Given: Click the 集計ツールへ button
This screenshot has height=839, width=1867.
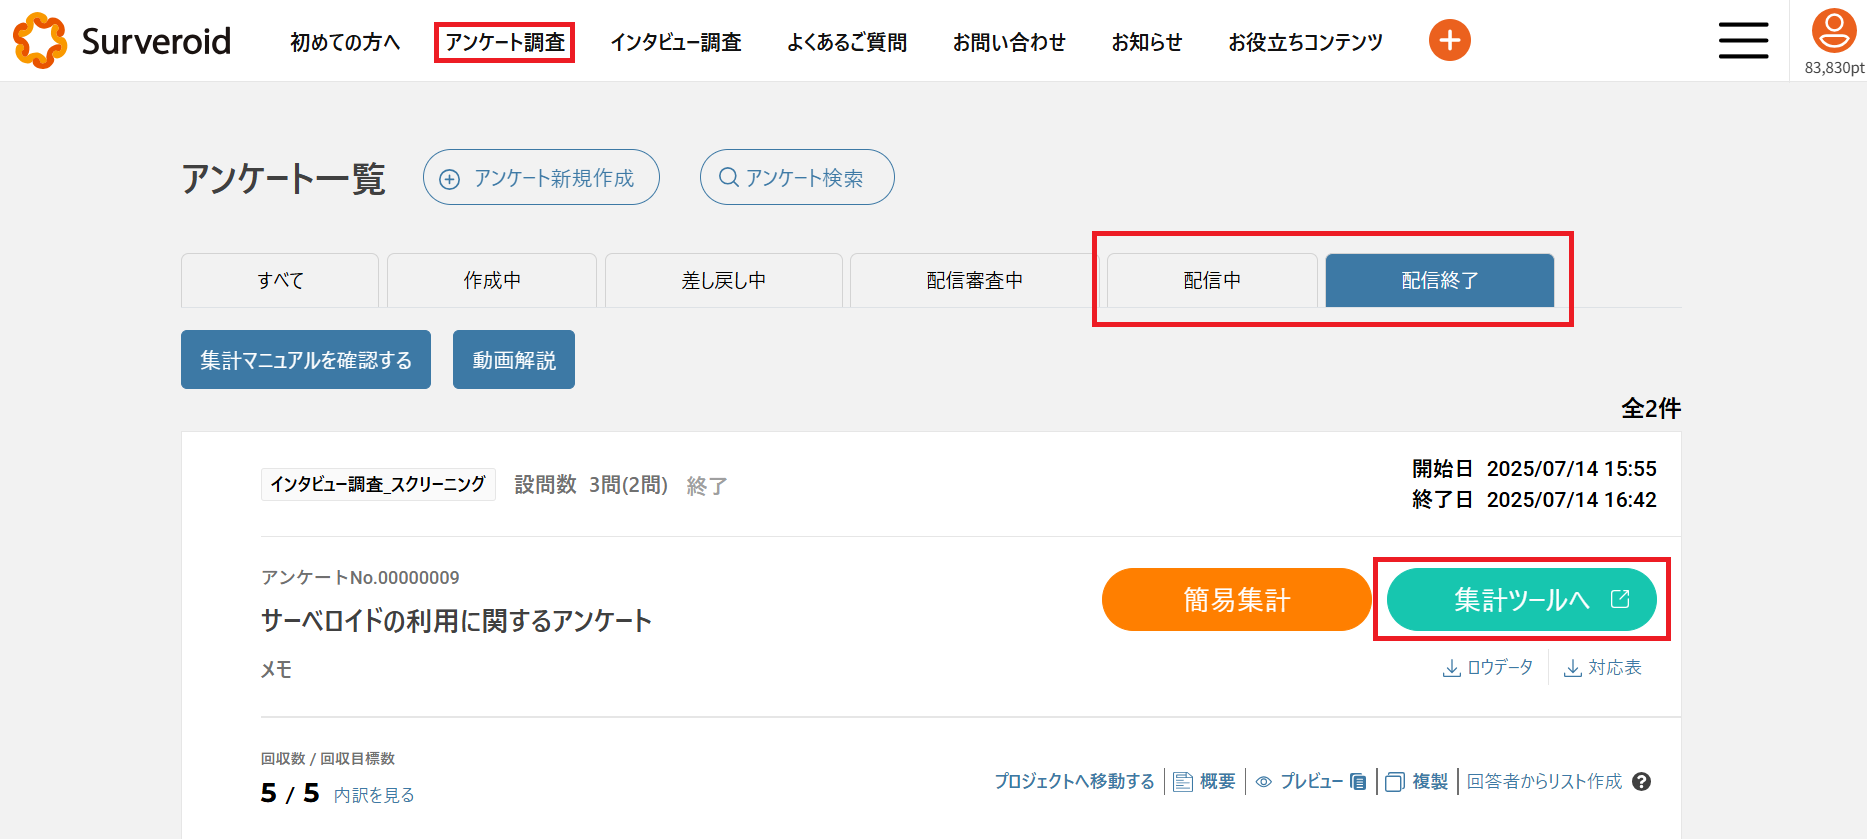Looking at the screenshot, I should (1521, 600).
